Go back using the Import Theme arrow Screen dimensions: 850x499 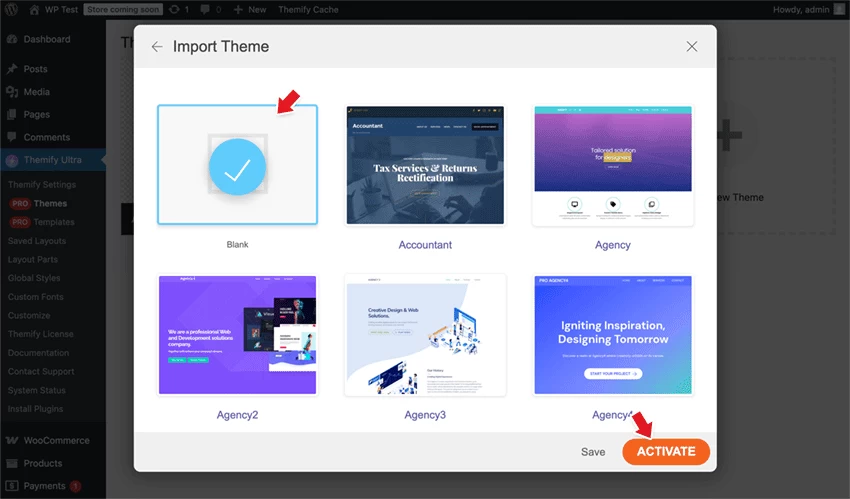coord(157,47)
